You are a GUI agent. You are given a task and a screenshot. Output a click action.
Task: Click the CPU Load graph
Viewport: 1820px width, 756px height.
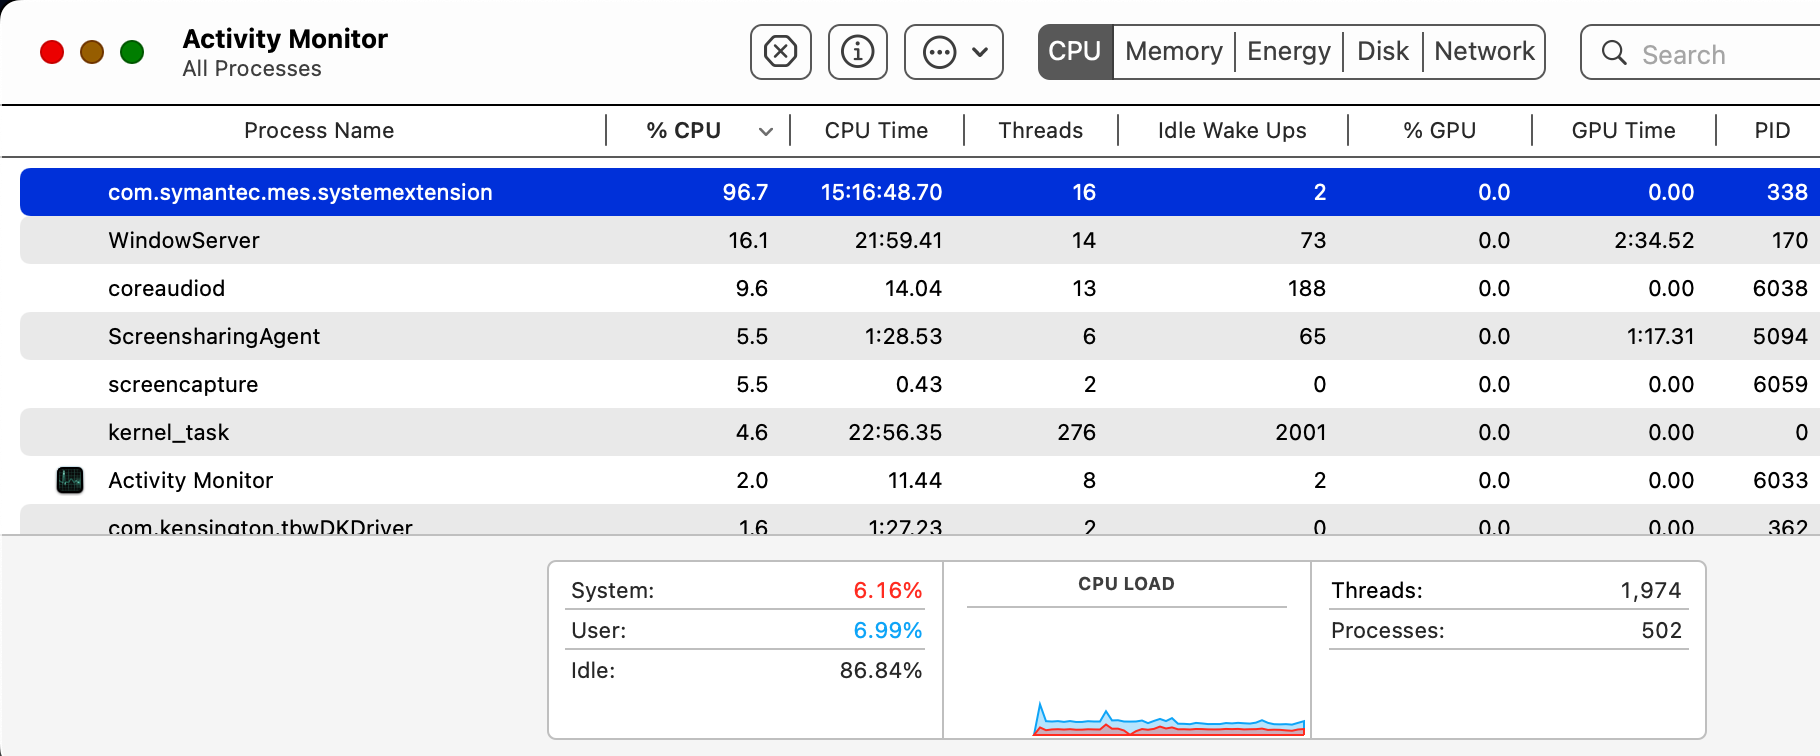pyautogui.click(x=1126, y=670)
